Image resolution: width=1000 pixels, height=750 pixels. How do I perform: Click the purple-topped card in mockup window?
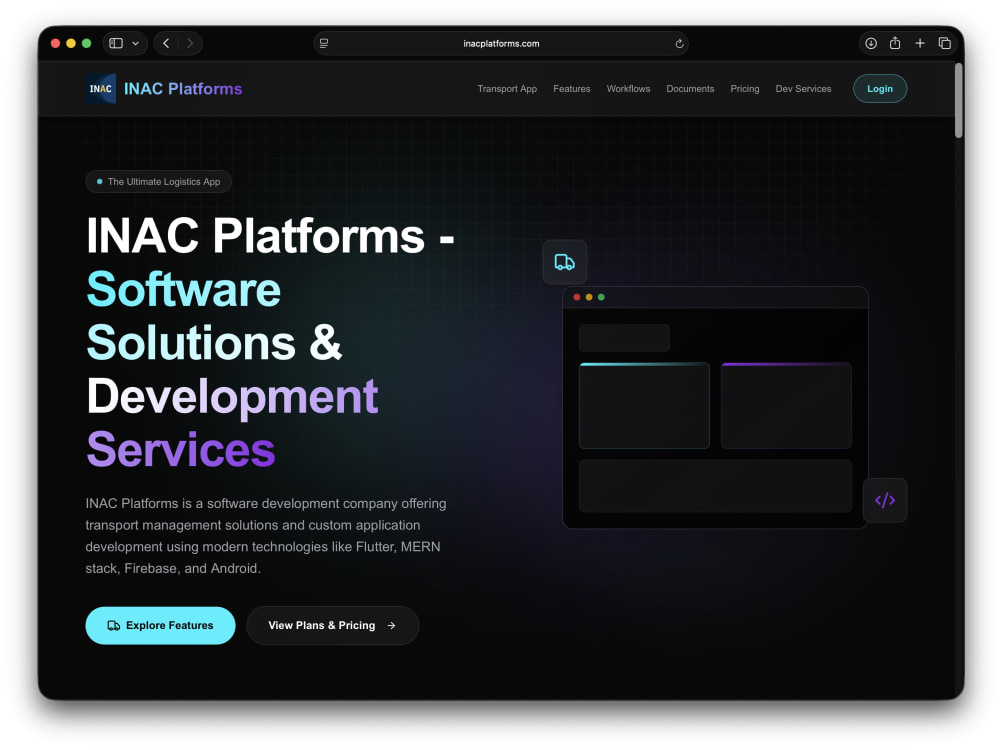[x=786, y=406]
